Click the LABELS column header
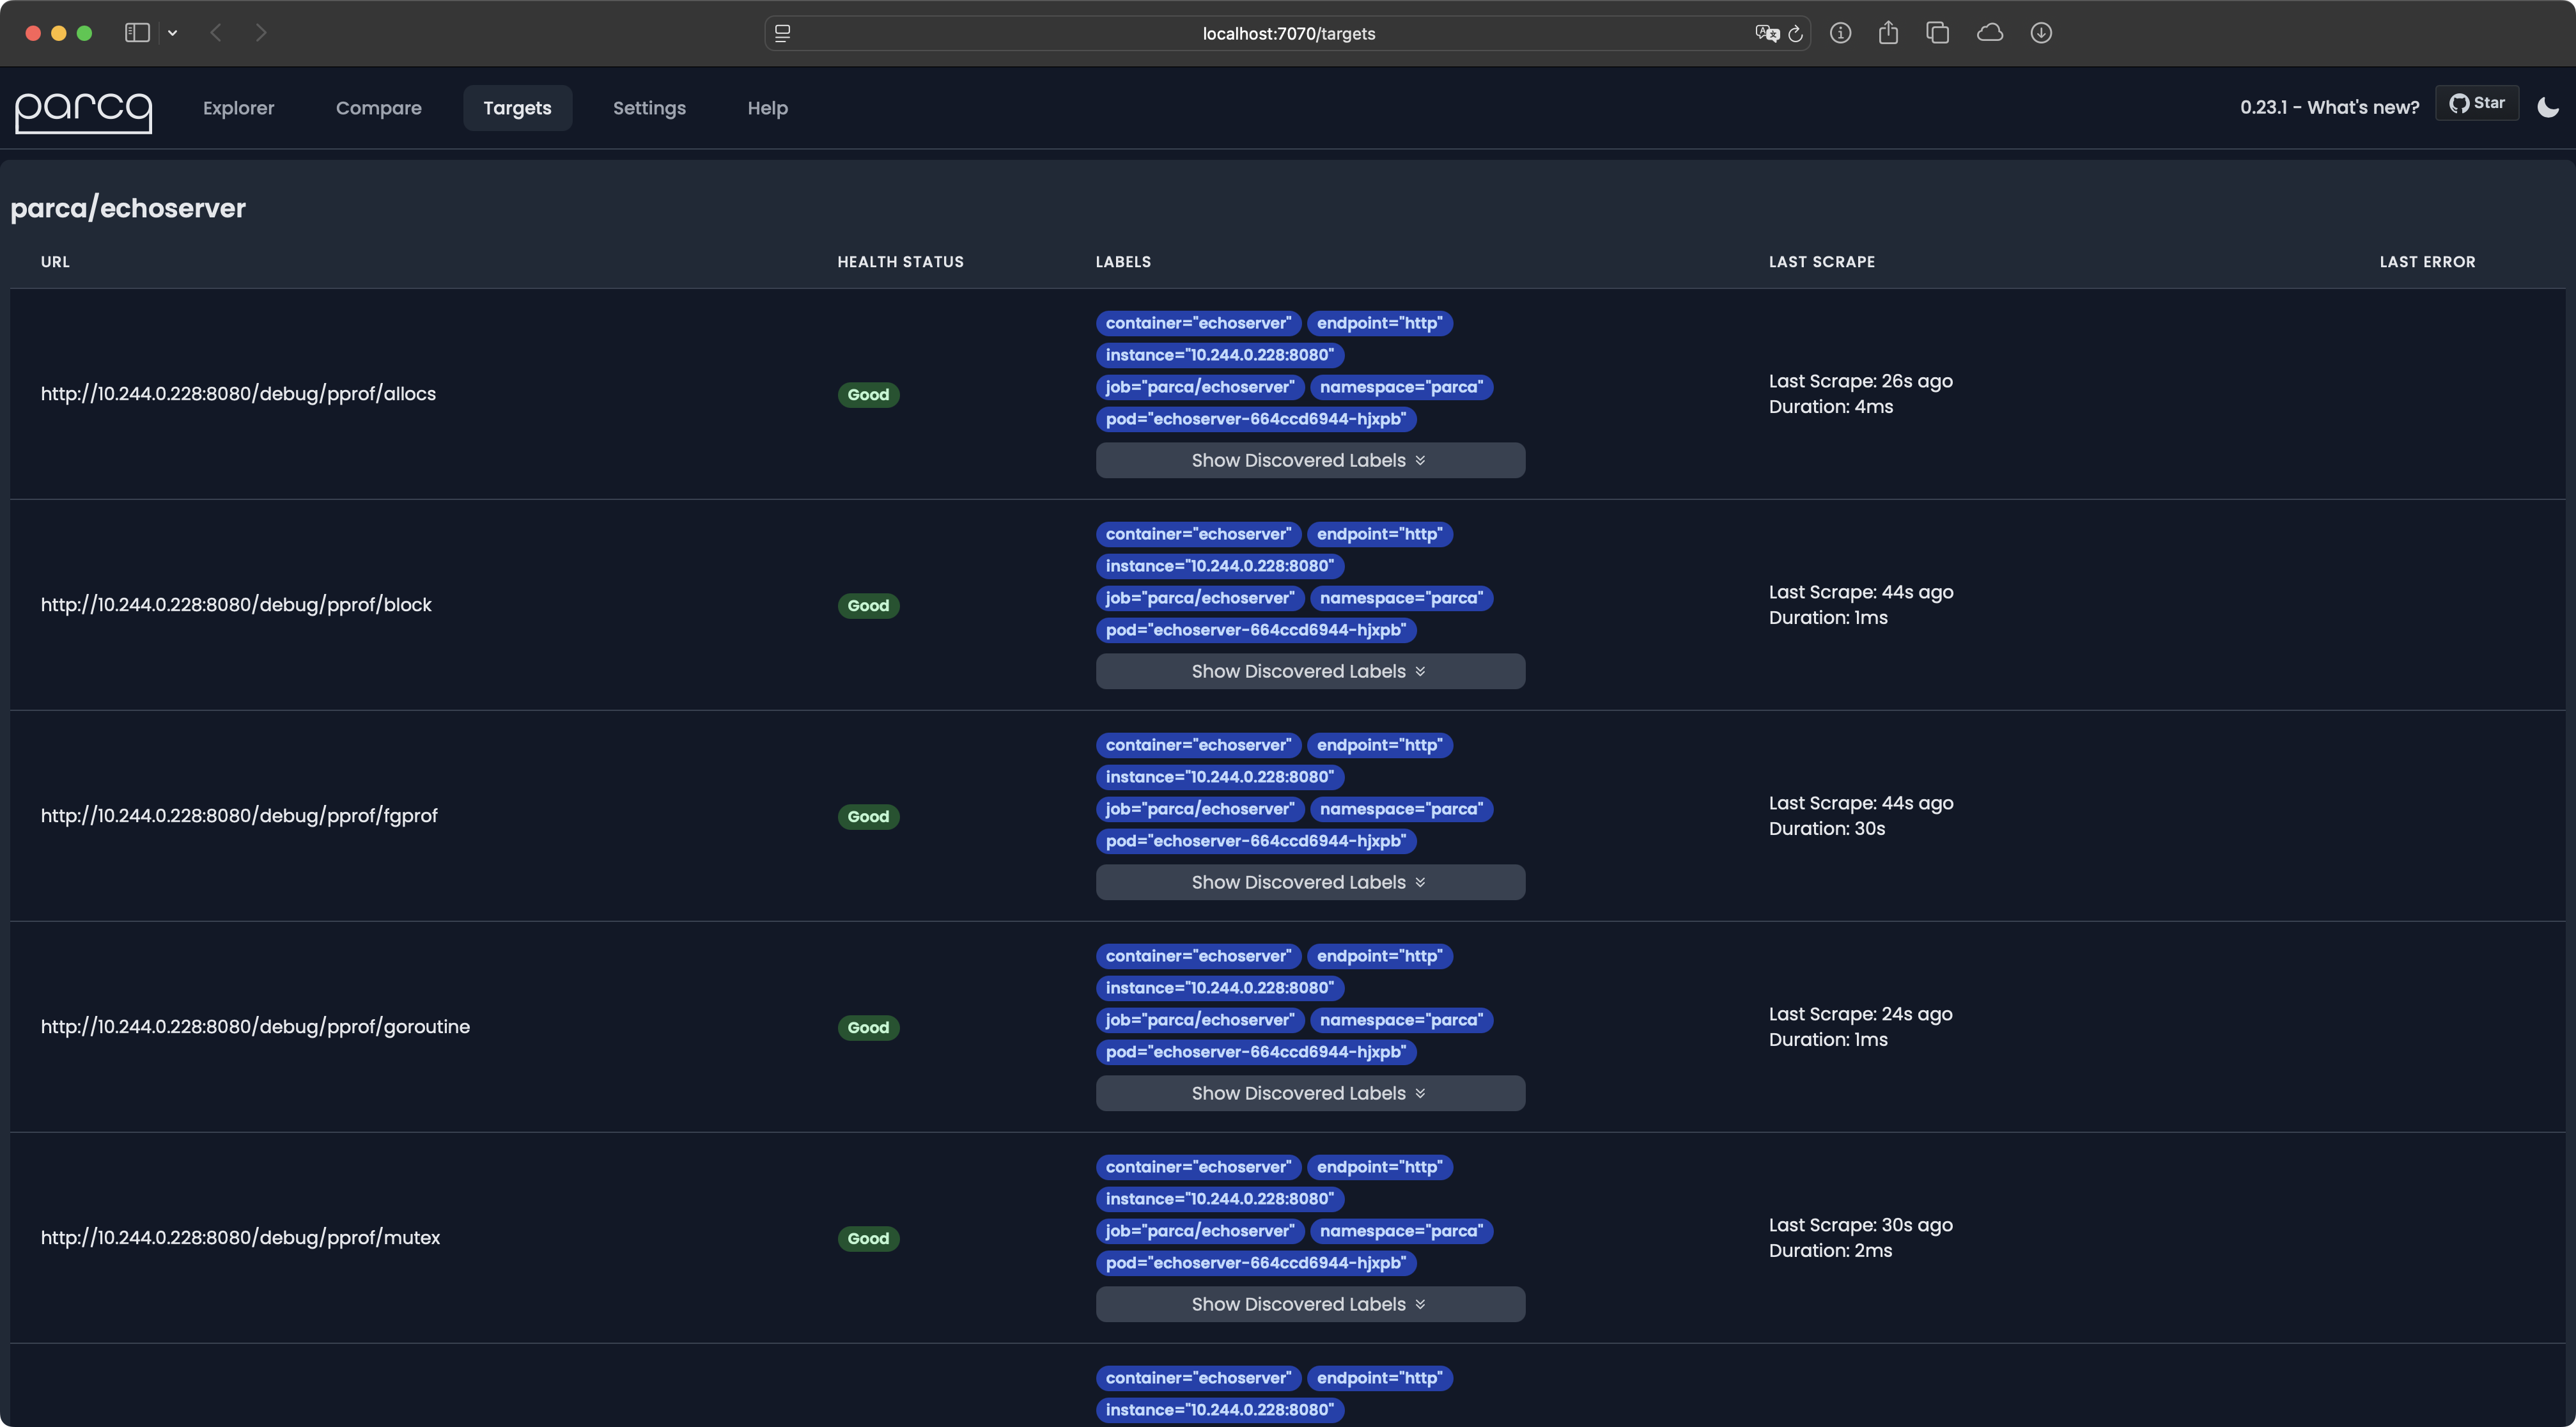 [1123, 262]
